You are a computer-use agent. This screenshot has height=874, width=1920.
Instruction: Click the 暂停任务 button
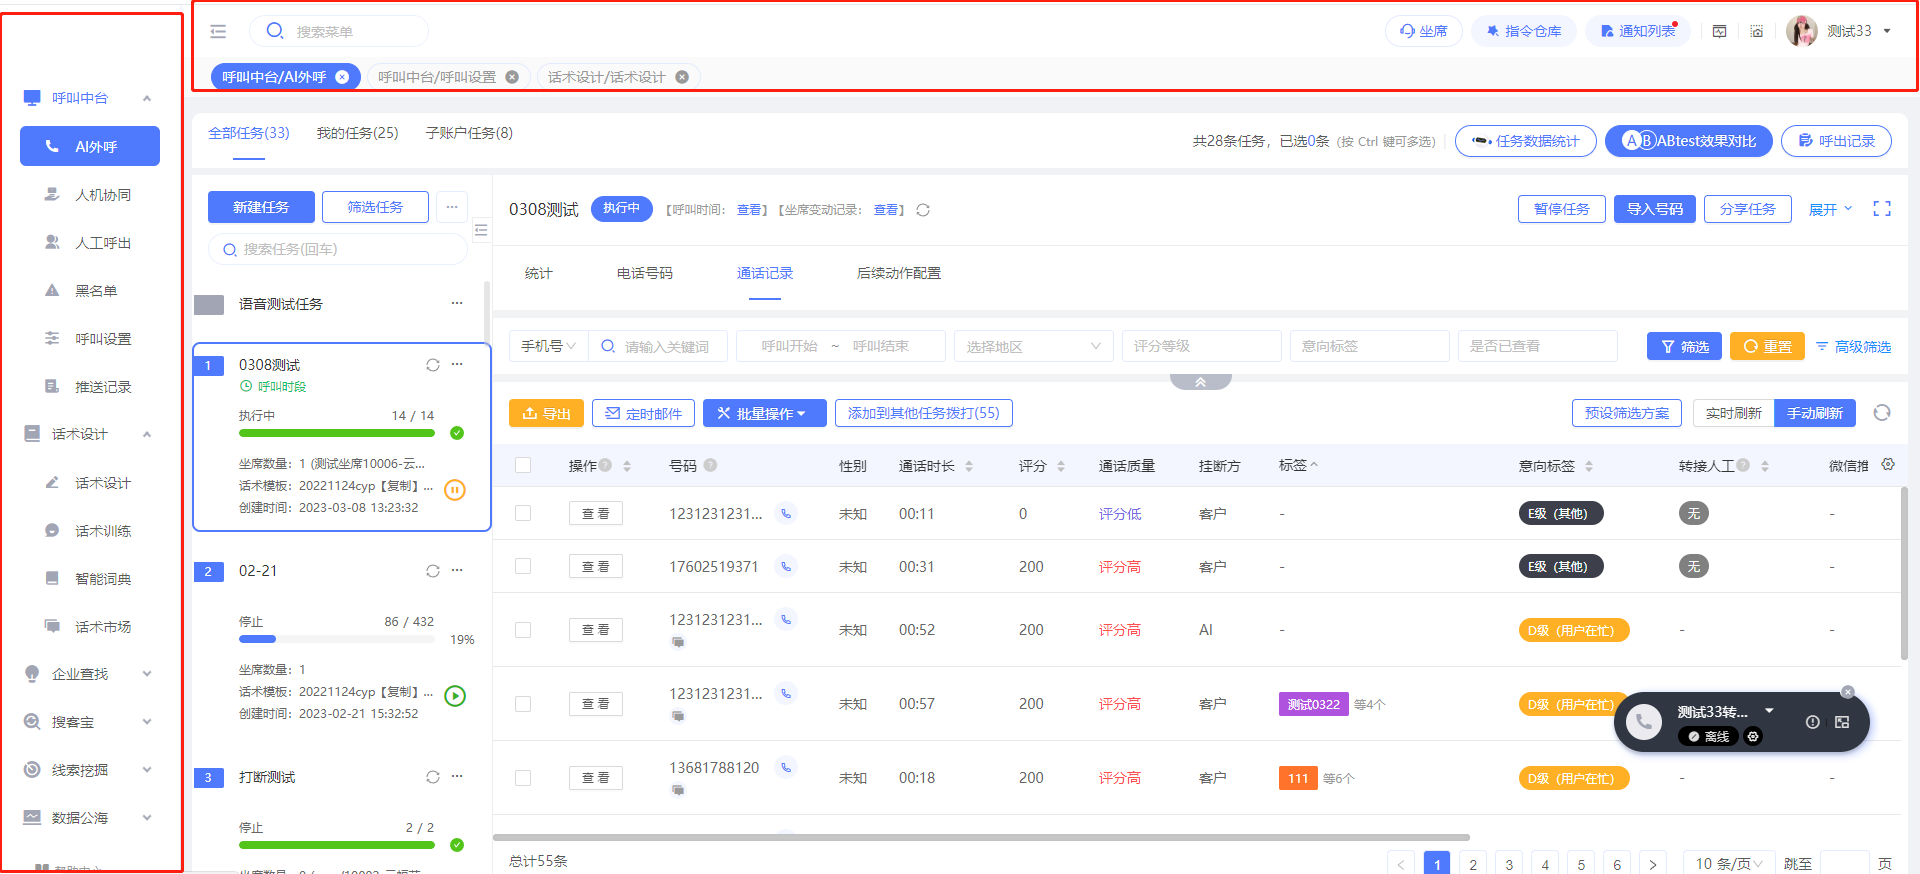click(1562, 209)
